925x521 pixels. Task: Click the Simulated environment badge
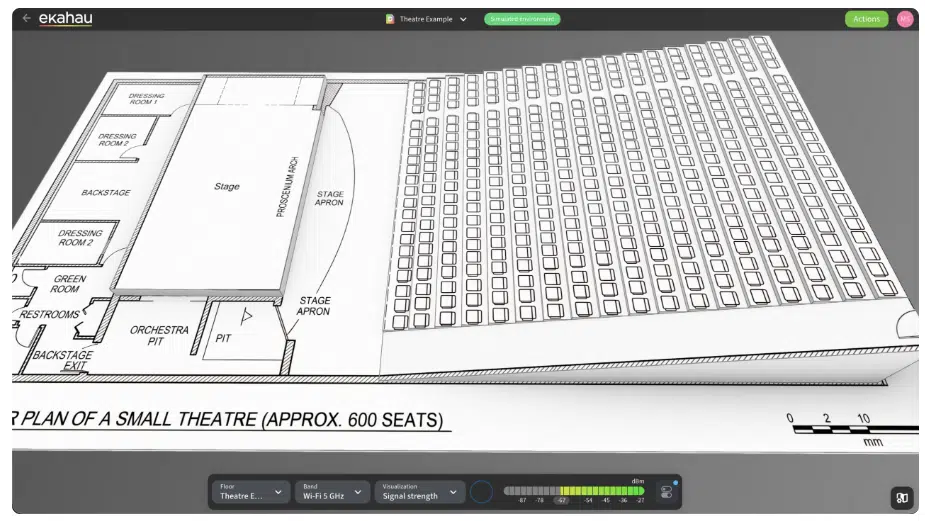522,19
